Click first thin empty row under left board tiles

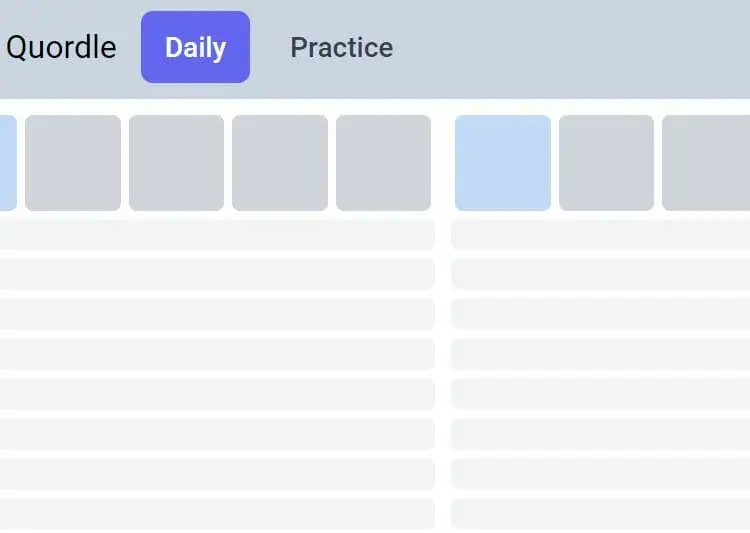click(216, 235)
